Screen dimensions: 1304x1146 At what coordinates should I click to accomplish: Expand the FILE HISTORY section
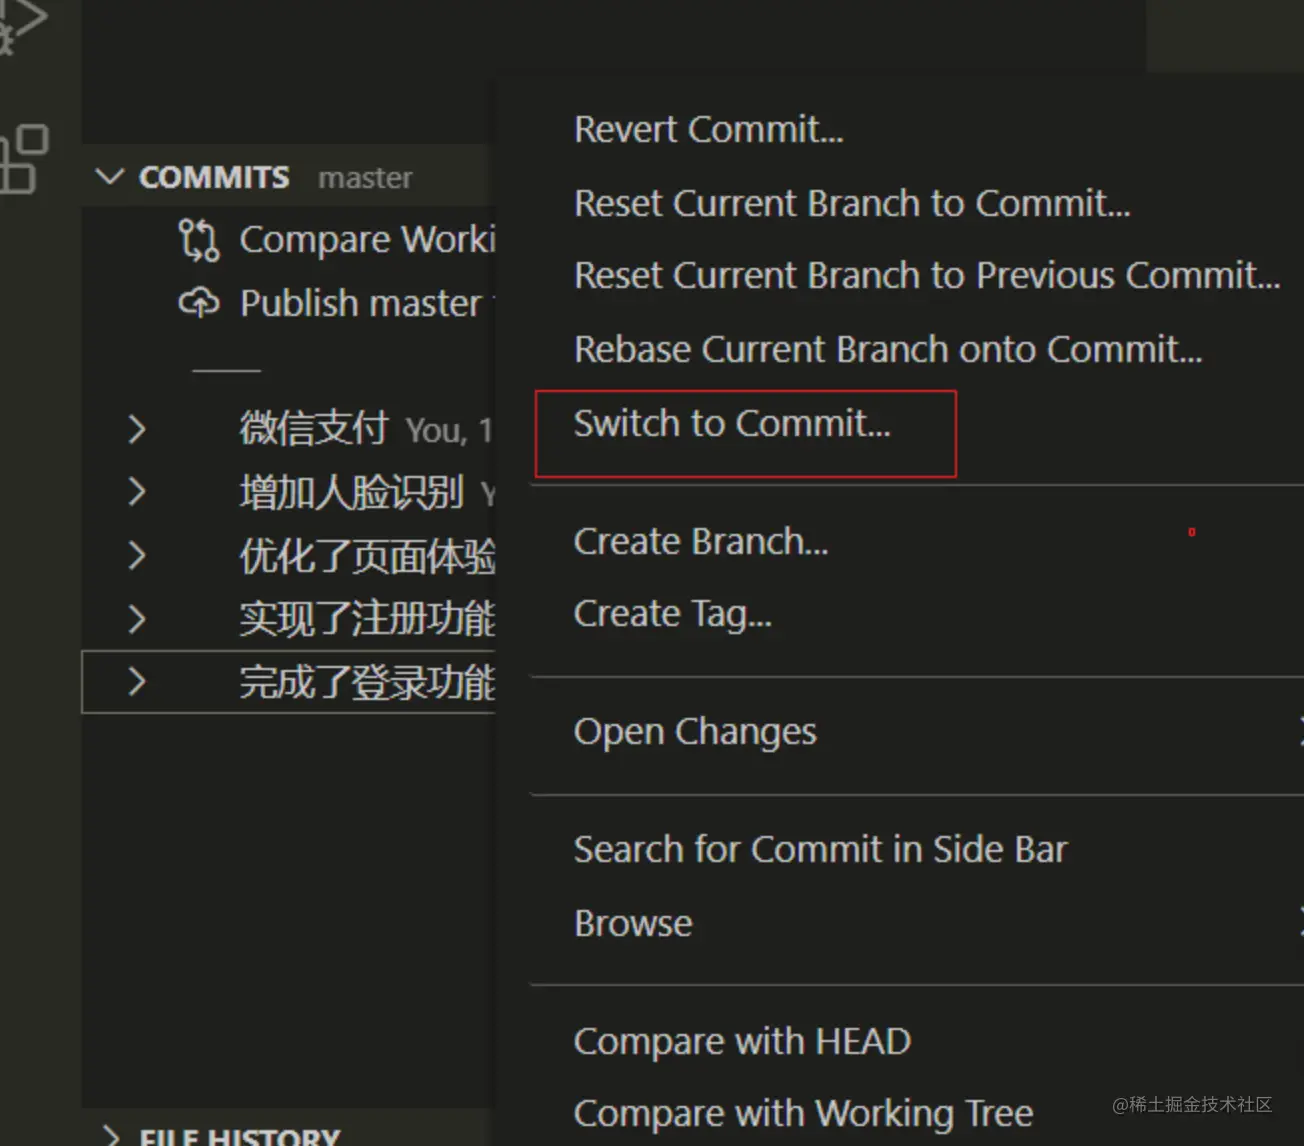(111, 1136)
